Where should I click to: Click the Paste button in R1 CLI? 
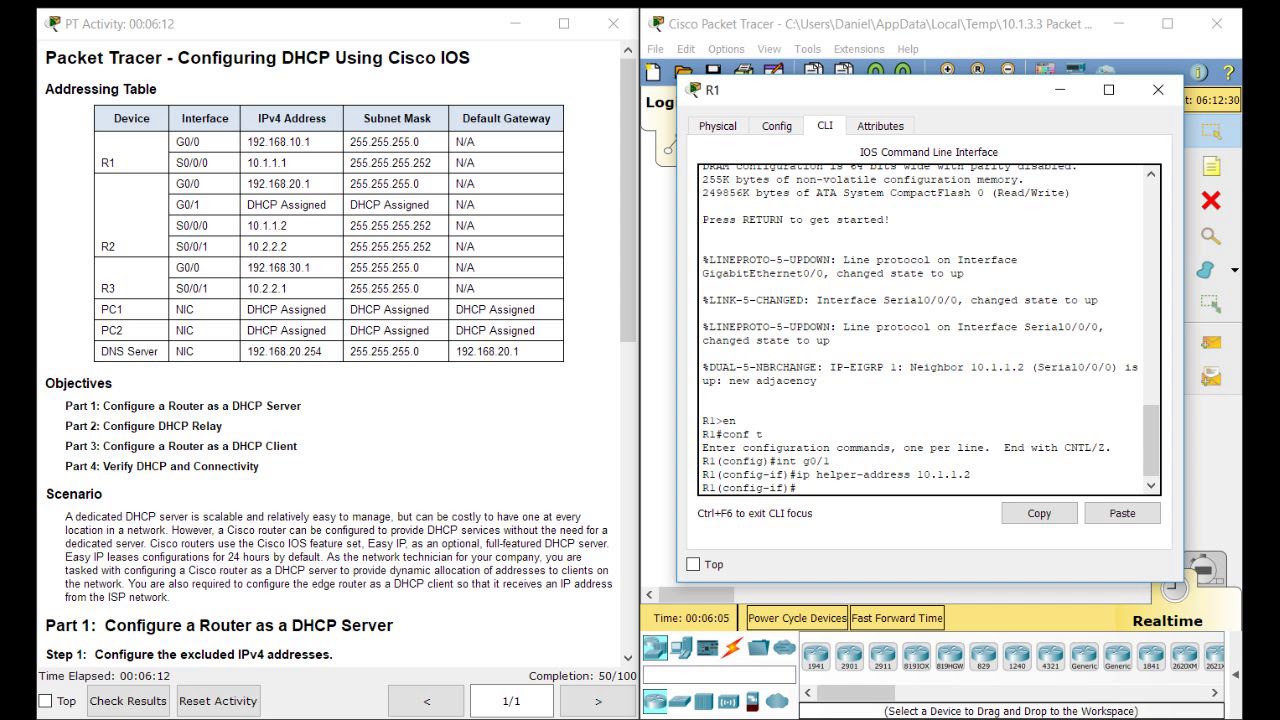tap(1122, 513)
